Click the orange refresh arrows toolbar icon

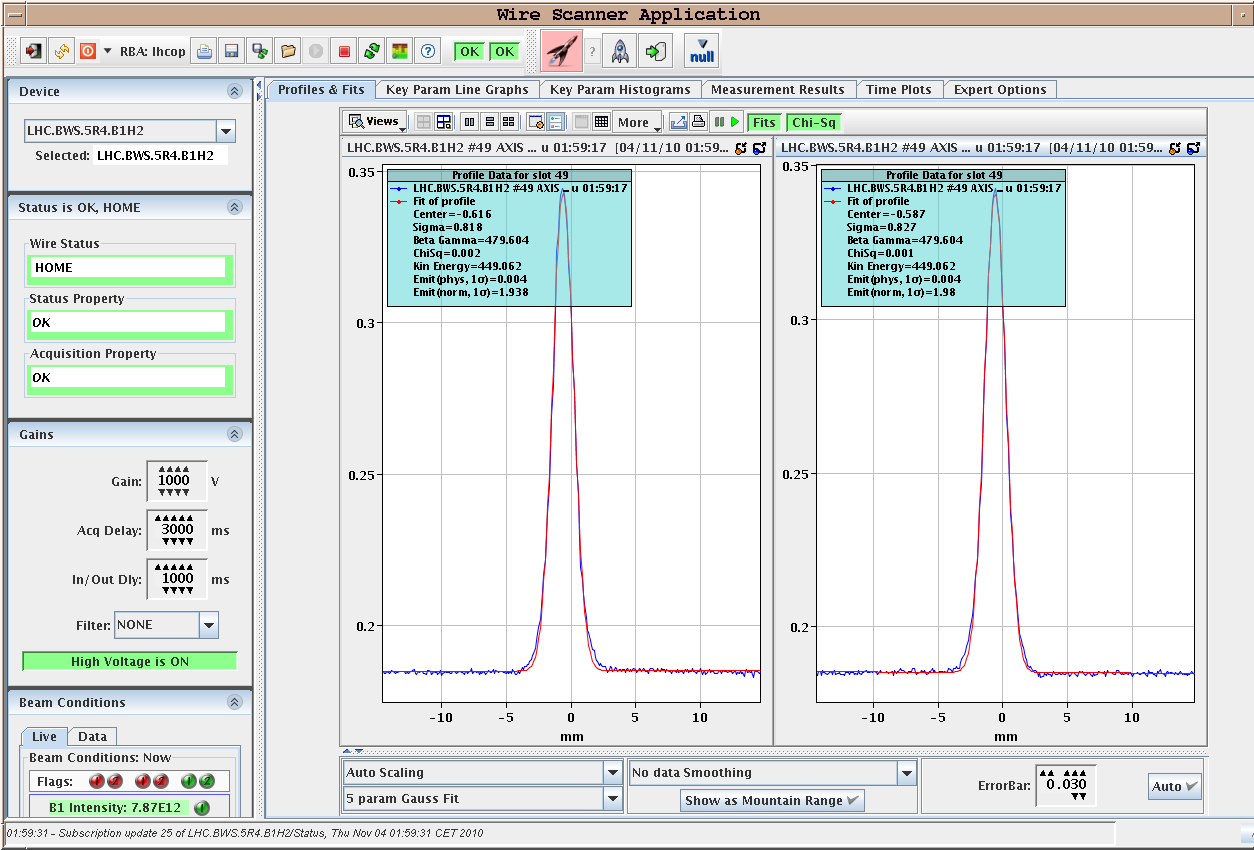(61, 51)
